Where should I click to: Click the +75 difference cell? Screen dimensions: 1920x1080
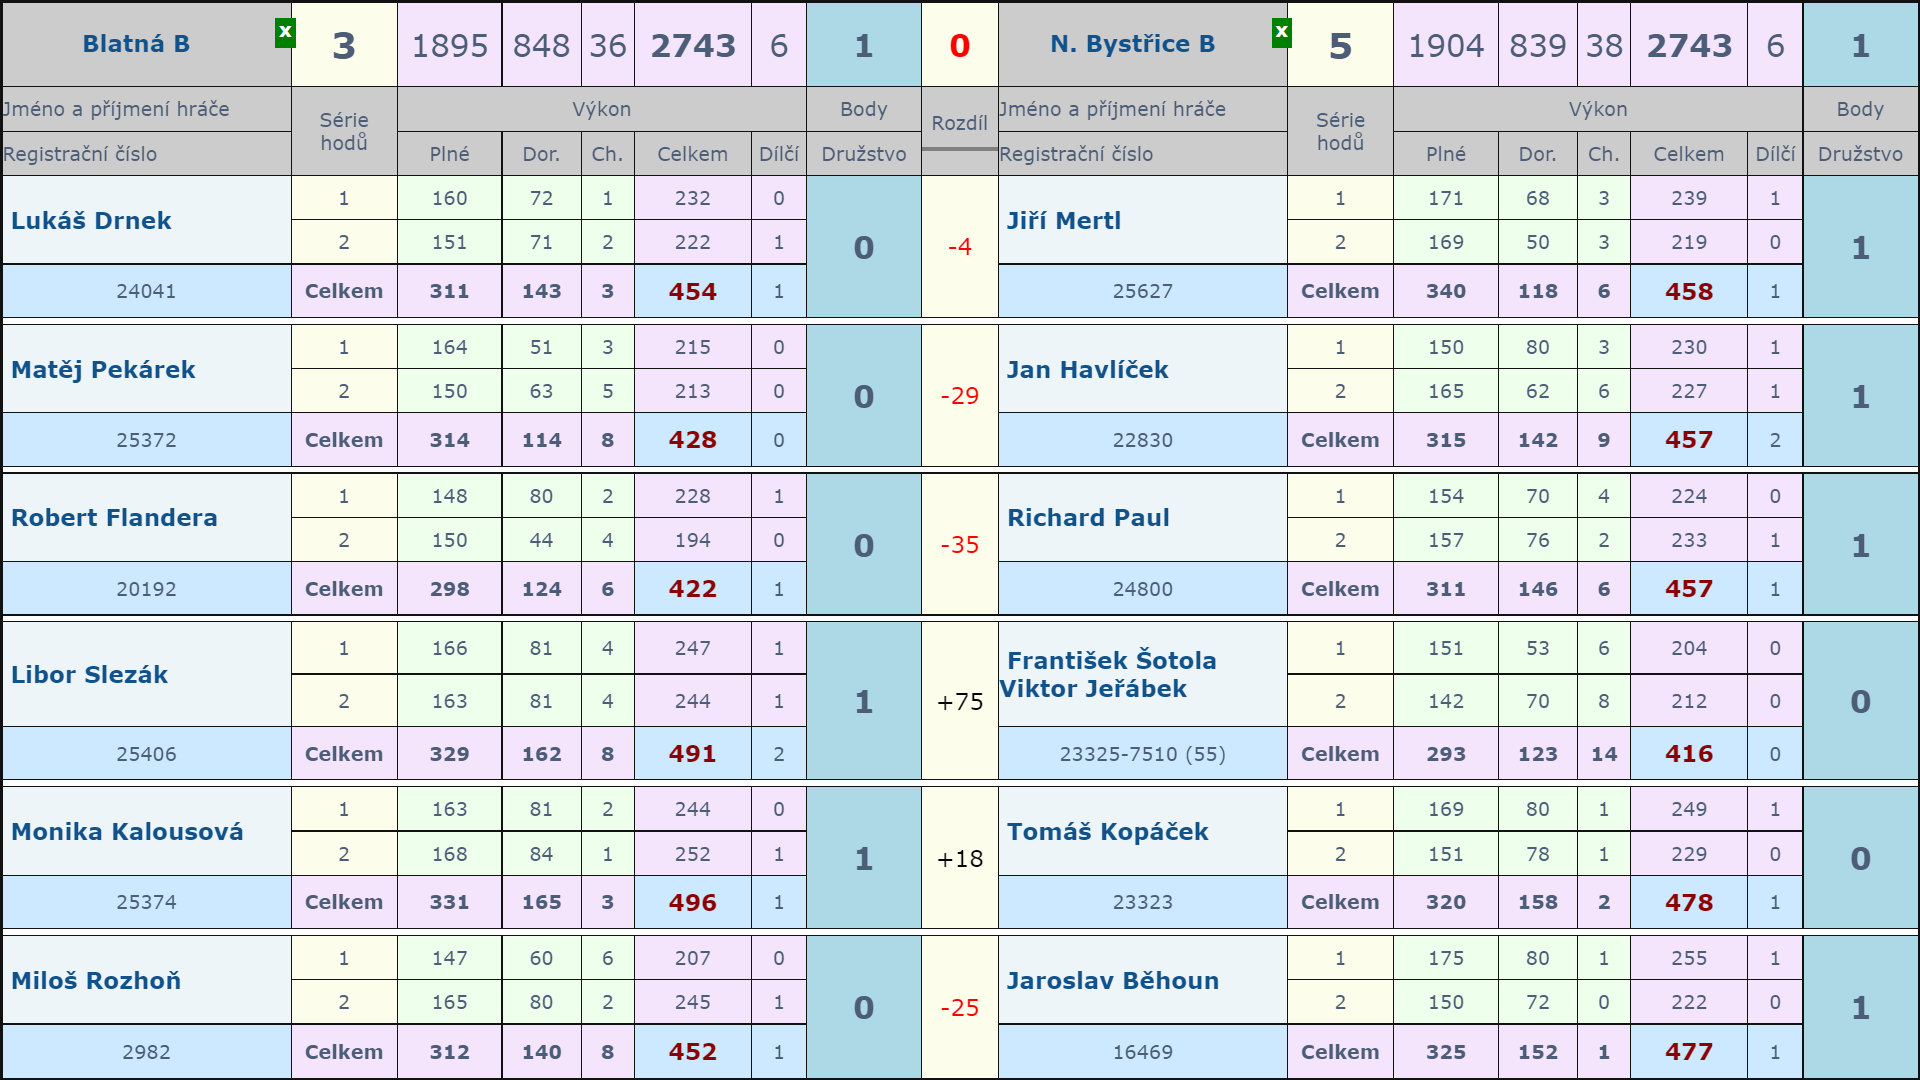point(959,702)
